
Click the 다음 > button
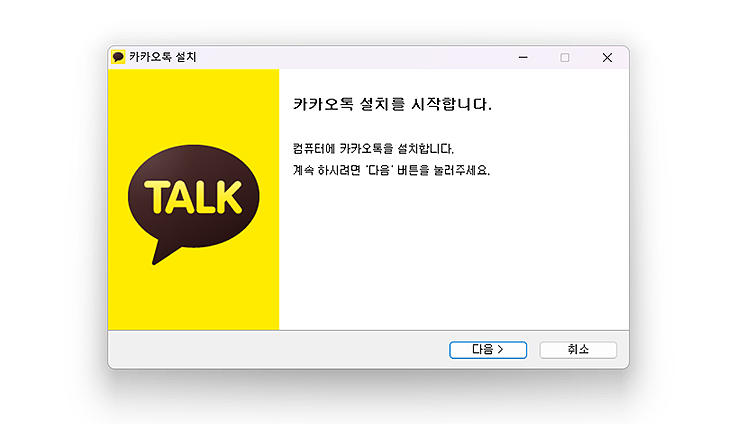(x=488, y=350)
